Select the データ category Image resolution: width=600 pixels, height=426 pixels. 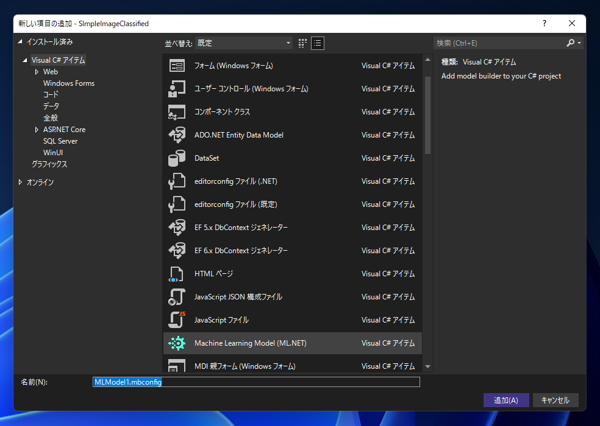tap(51, 106)
